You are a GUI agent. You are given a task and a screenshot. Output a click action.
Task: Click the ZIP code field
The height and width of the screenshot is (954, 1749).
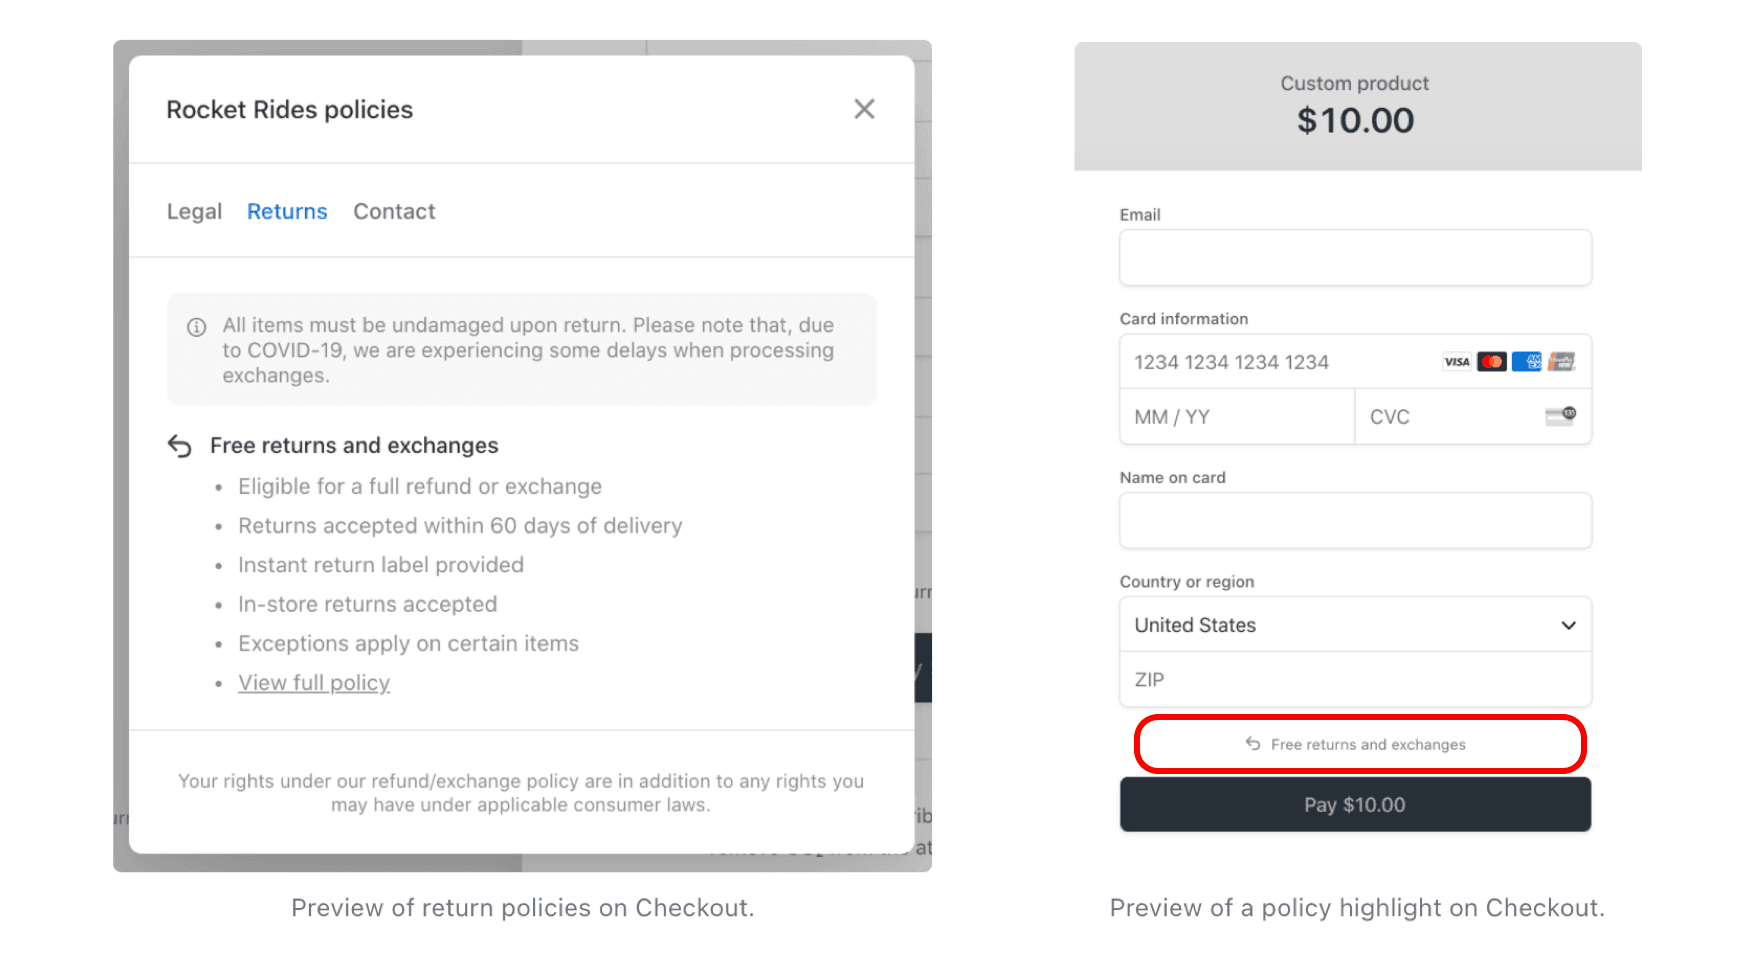(1354, 680)
